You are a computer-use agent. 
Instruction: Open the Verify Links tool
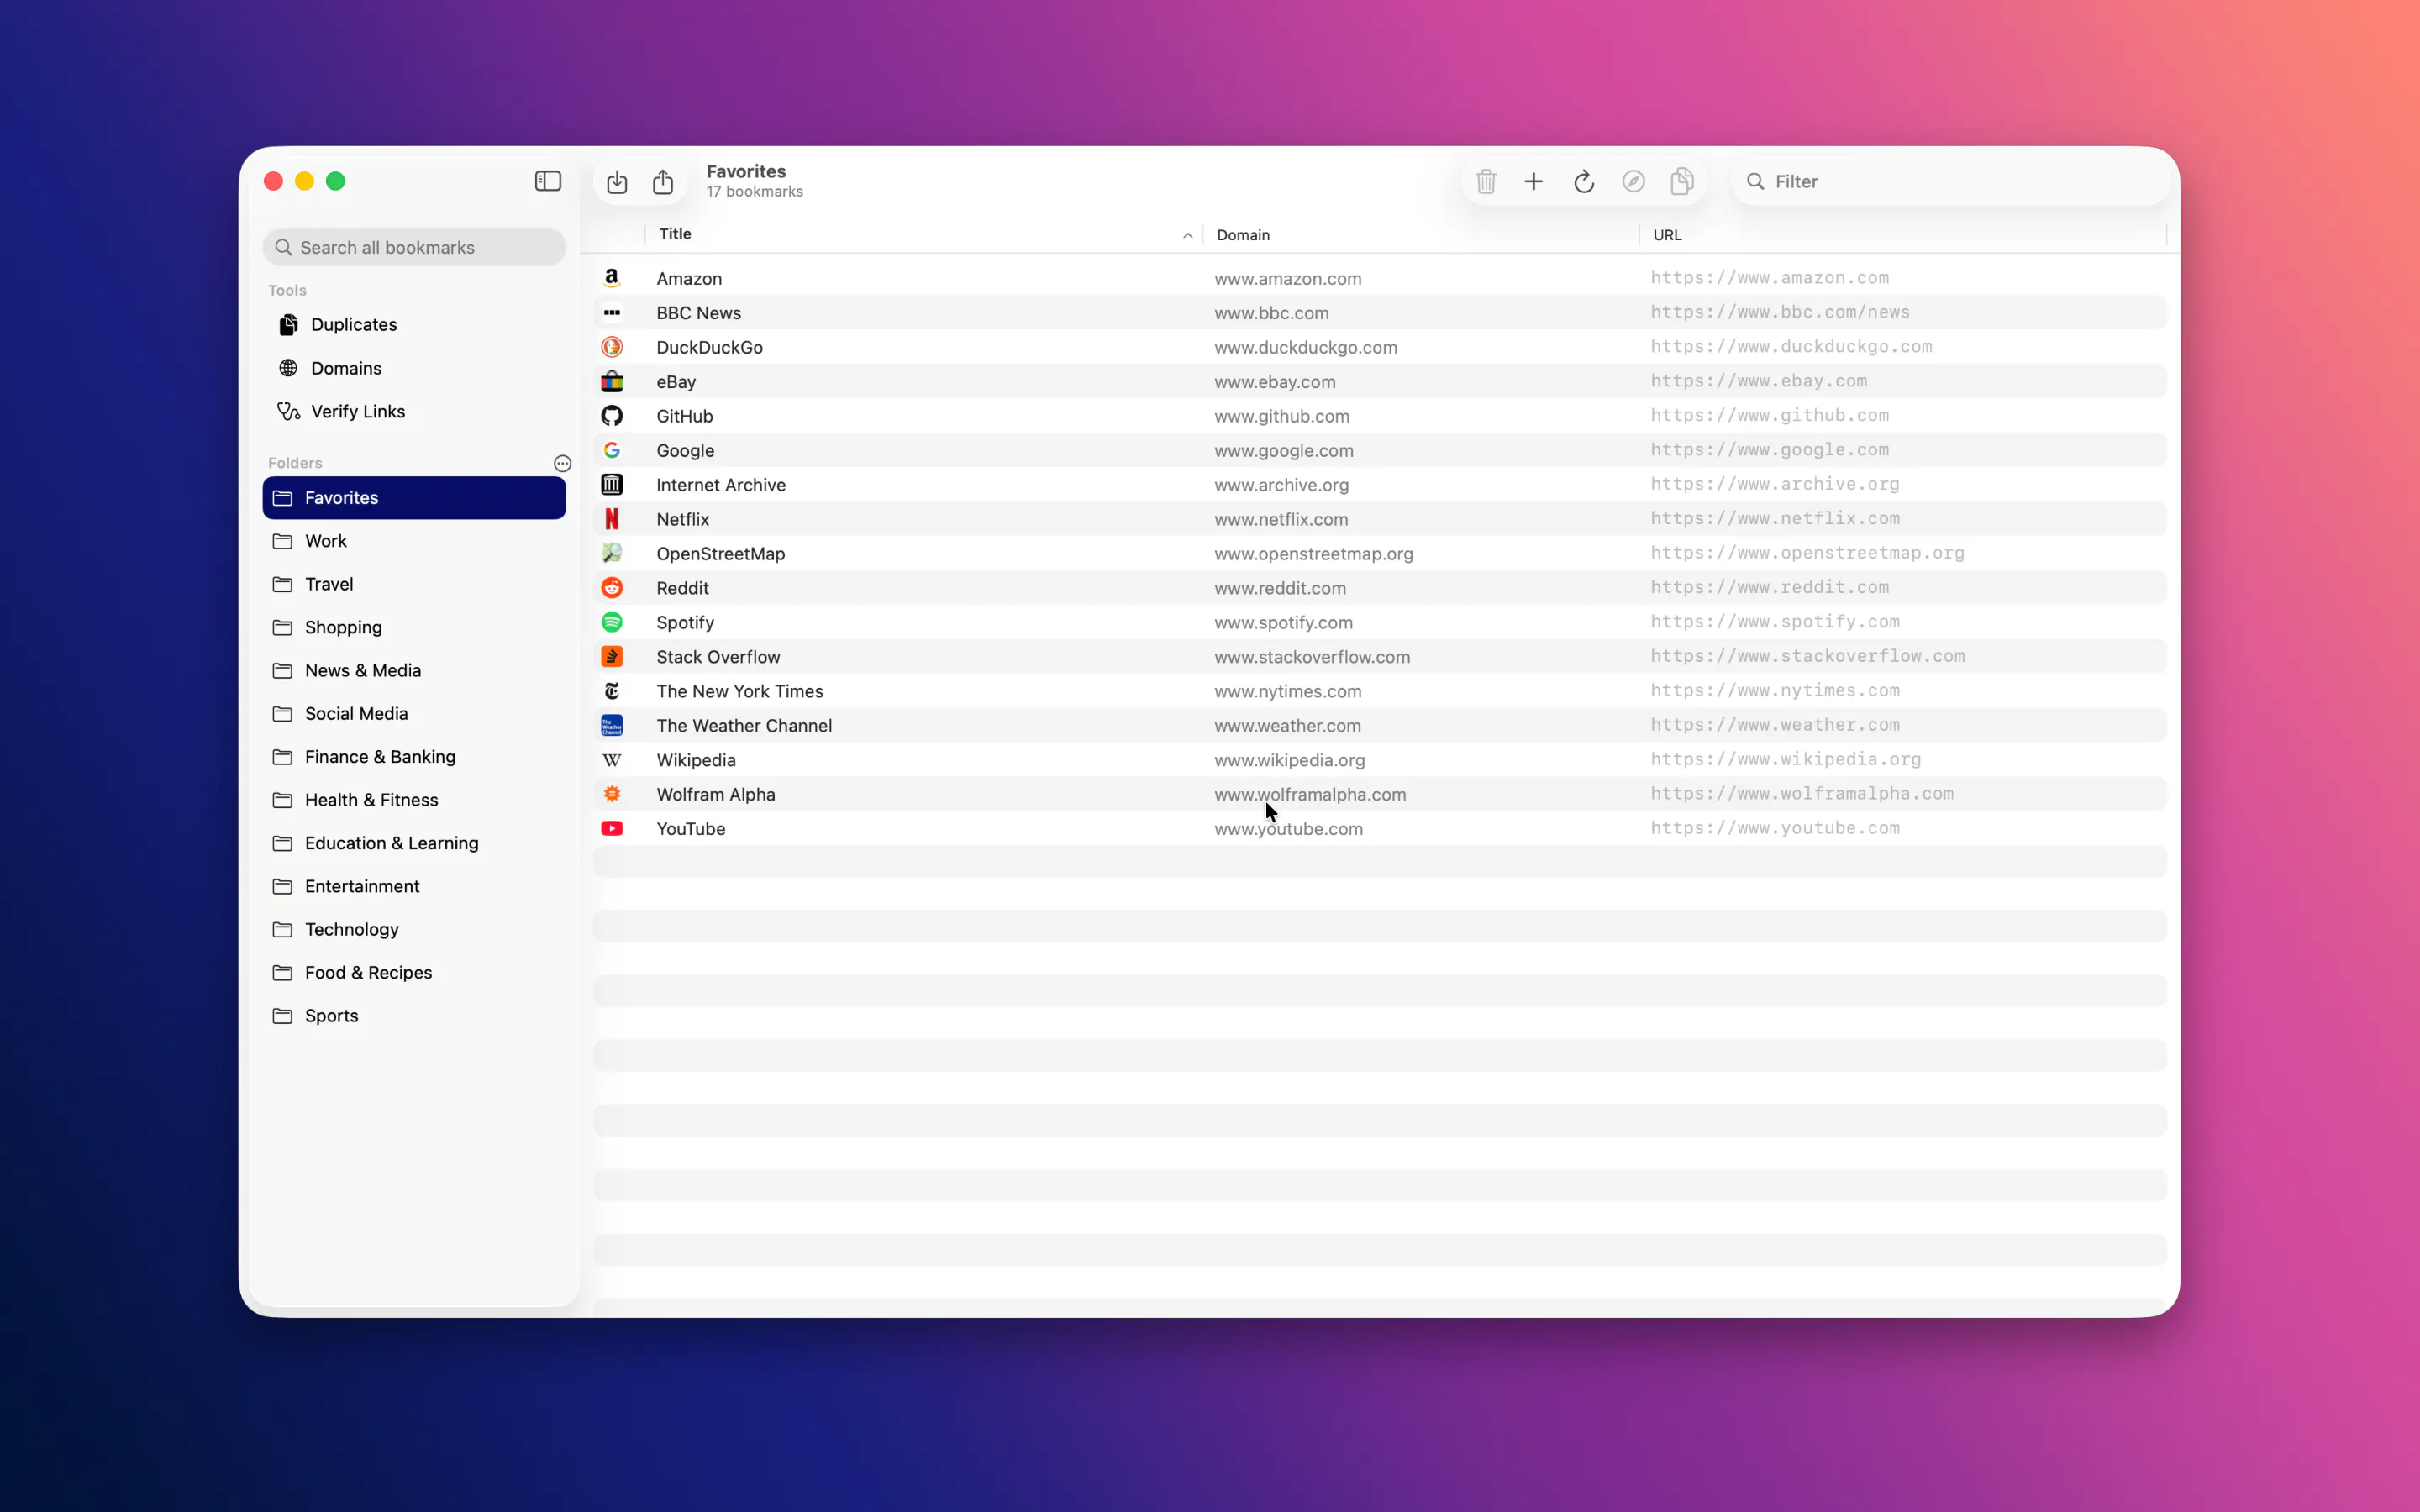click(x=414, y=411)
